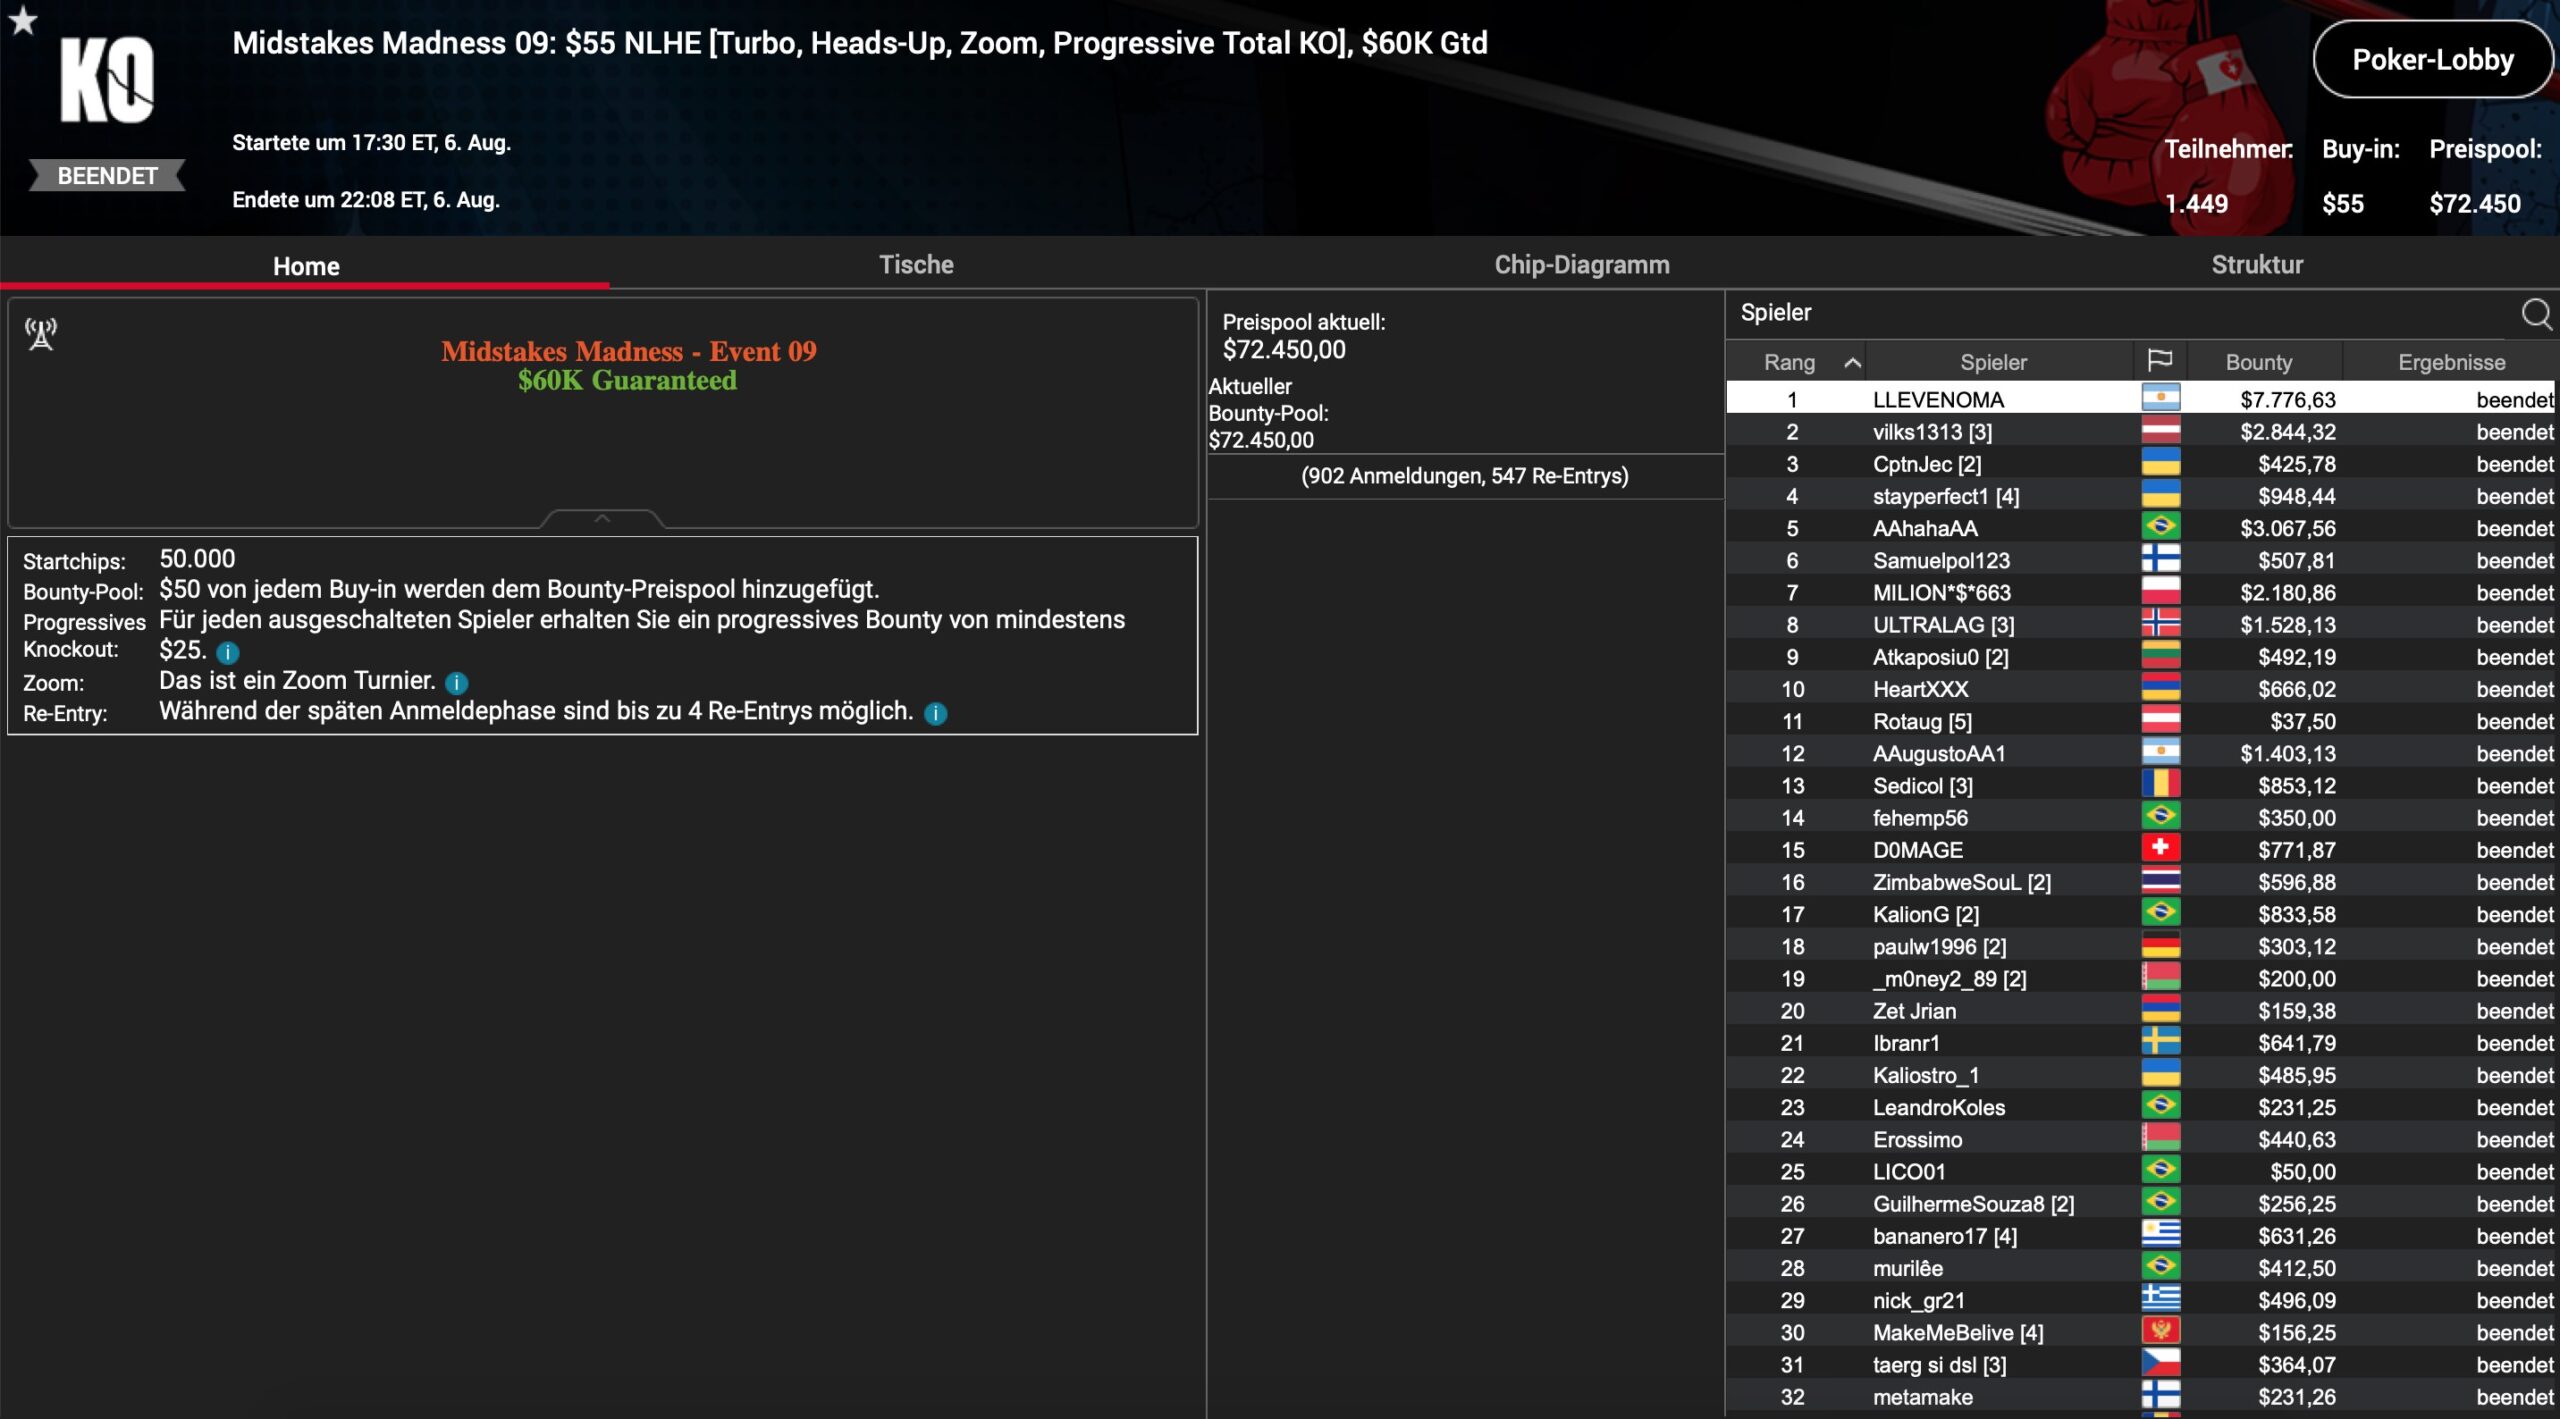The image size is (2560, 1419).
Task: Switch to the Struktur tab
Action: tap(2256, 265)
